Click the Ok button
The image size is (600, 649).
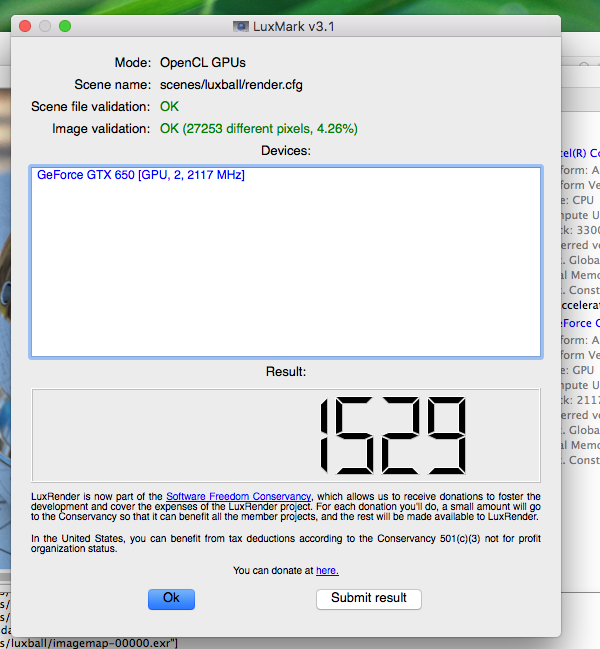pos(171,599)
